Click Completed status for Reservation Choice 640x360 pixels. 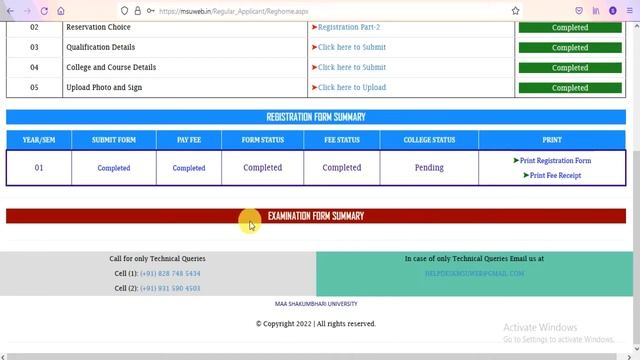[x=570, y=27]
